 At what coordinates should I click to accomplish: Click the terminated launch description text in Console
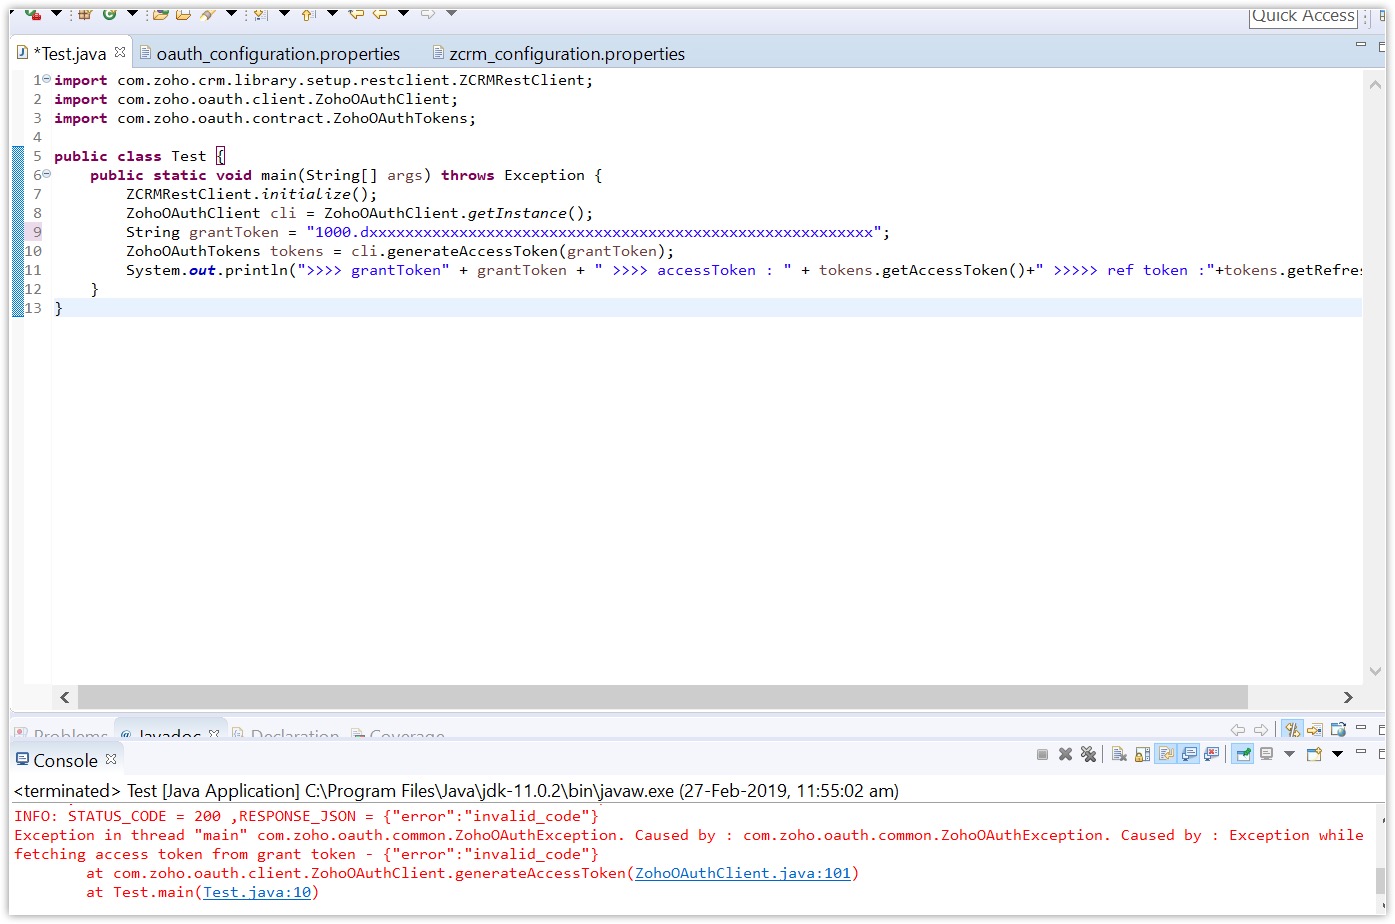(456, 791)
